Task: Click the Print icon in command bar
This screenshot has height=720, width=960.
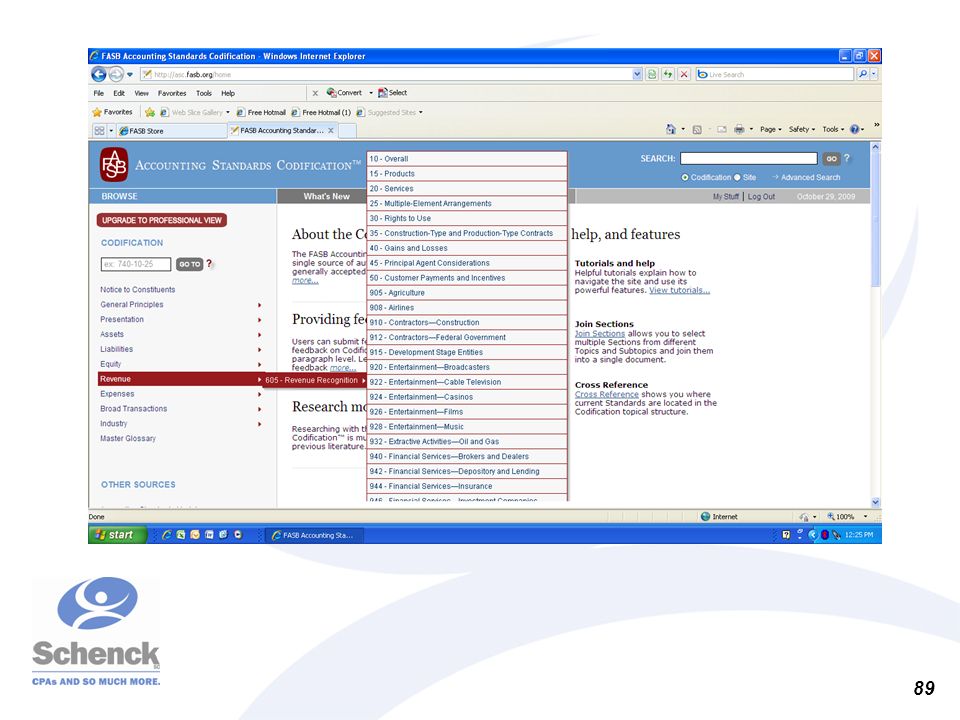Action: (739, 129)
